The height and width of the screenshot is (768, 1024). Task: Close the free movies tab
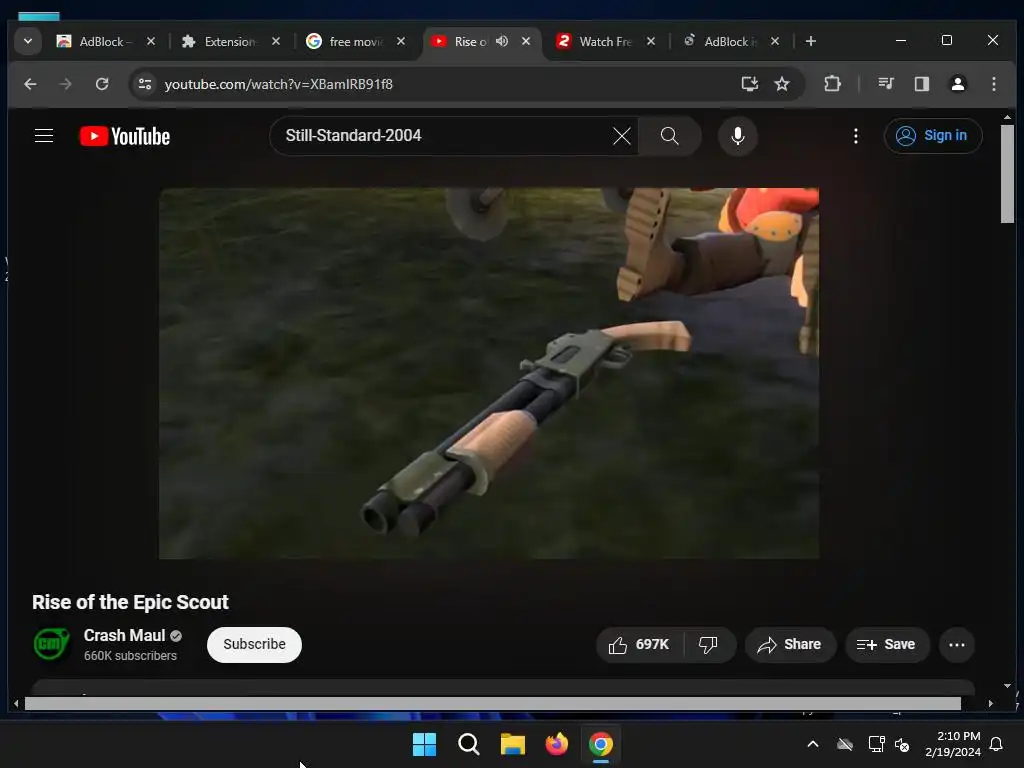click(401, 41)
